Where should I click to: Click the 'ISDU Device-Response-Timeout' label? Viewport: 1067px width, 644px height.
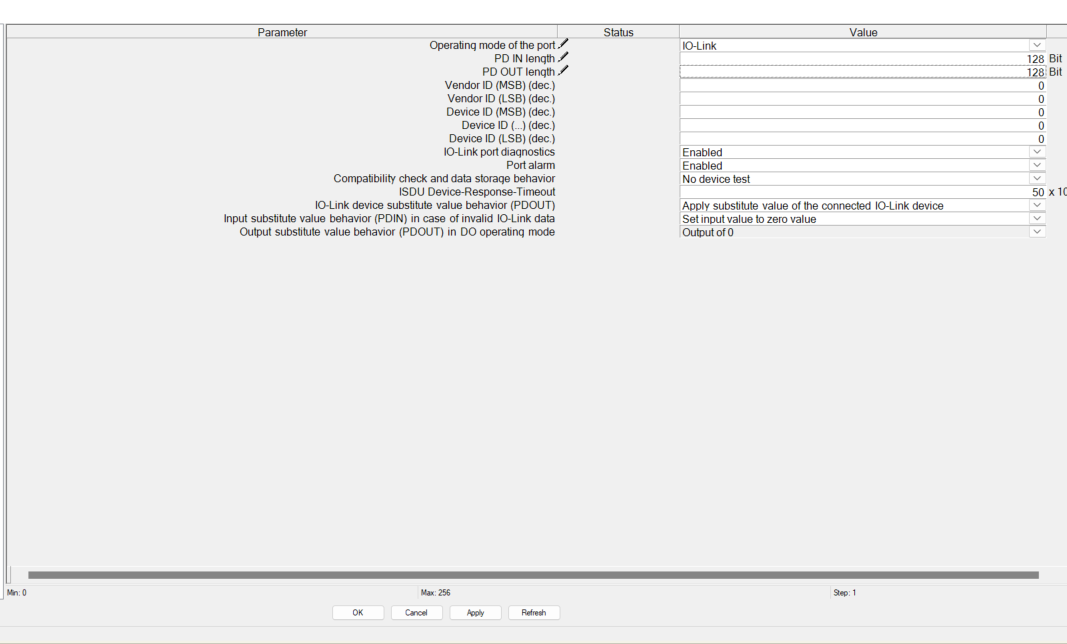coord(477,192)
